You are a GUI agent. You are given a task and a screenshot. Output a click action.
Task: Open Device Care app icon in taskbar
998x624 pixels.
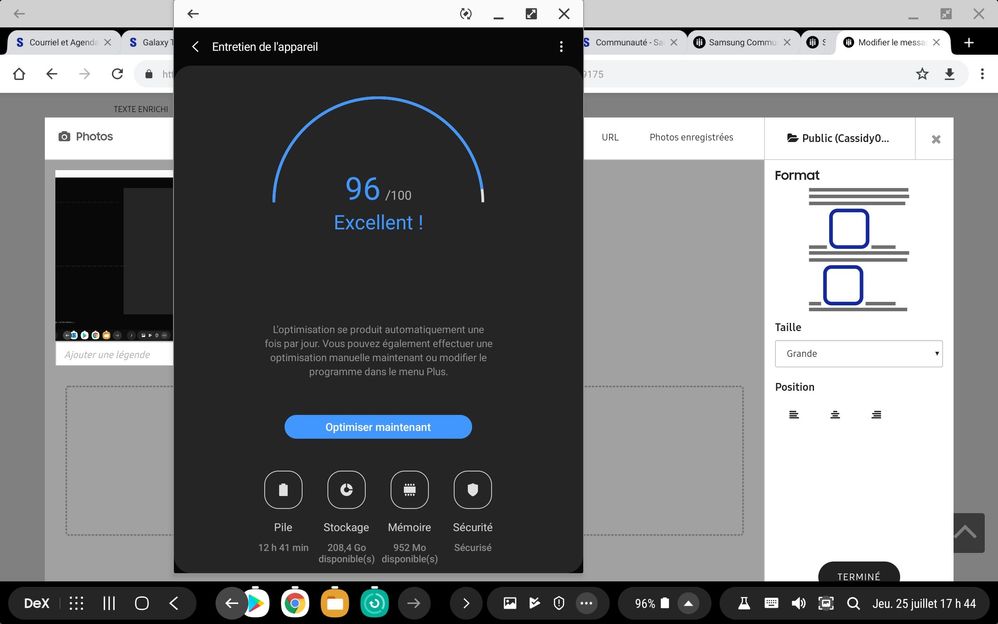coord(374,603)
